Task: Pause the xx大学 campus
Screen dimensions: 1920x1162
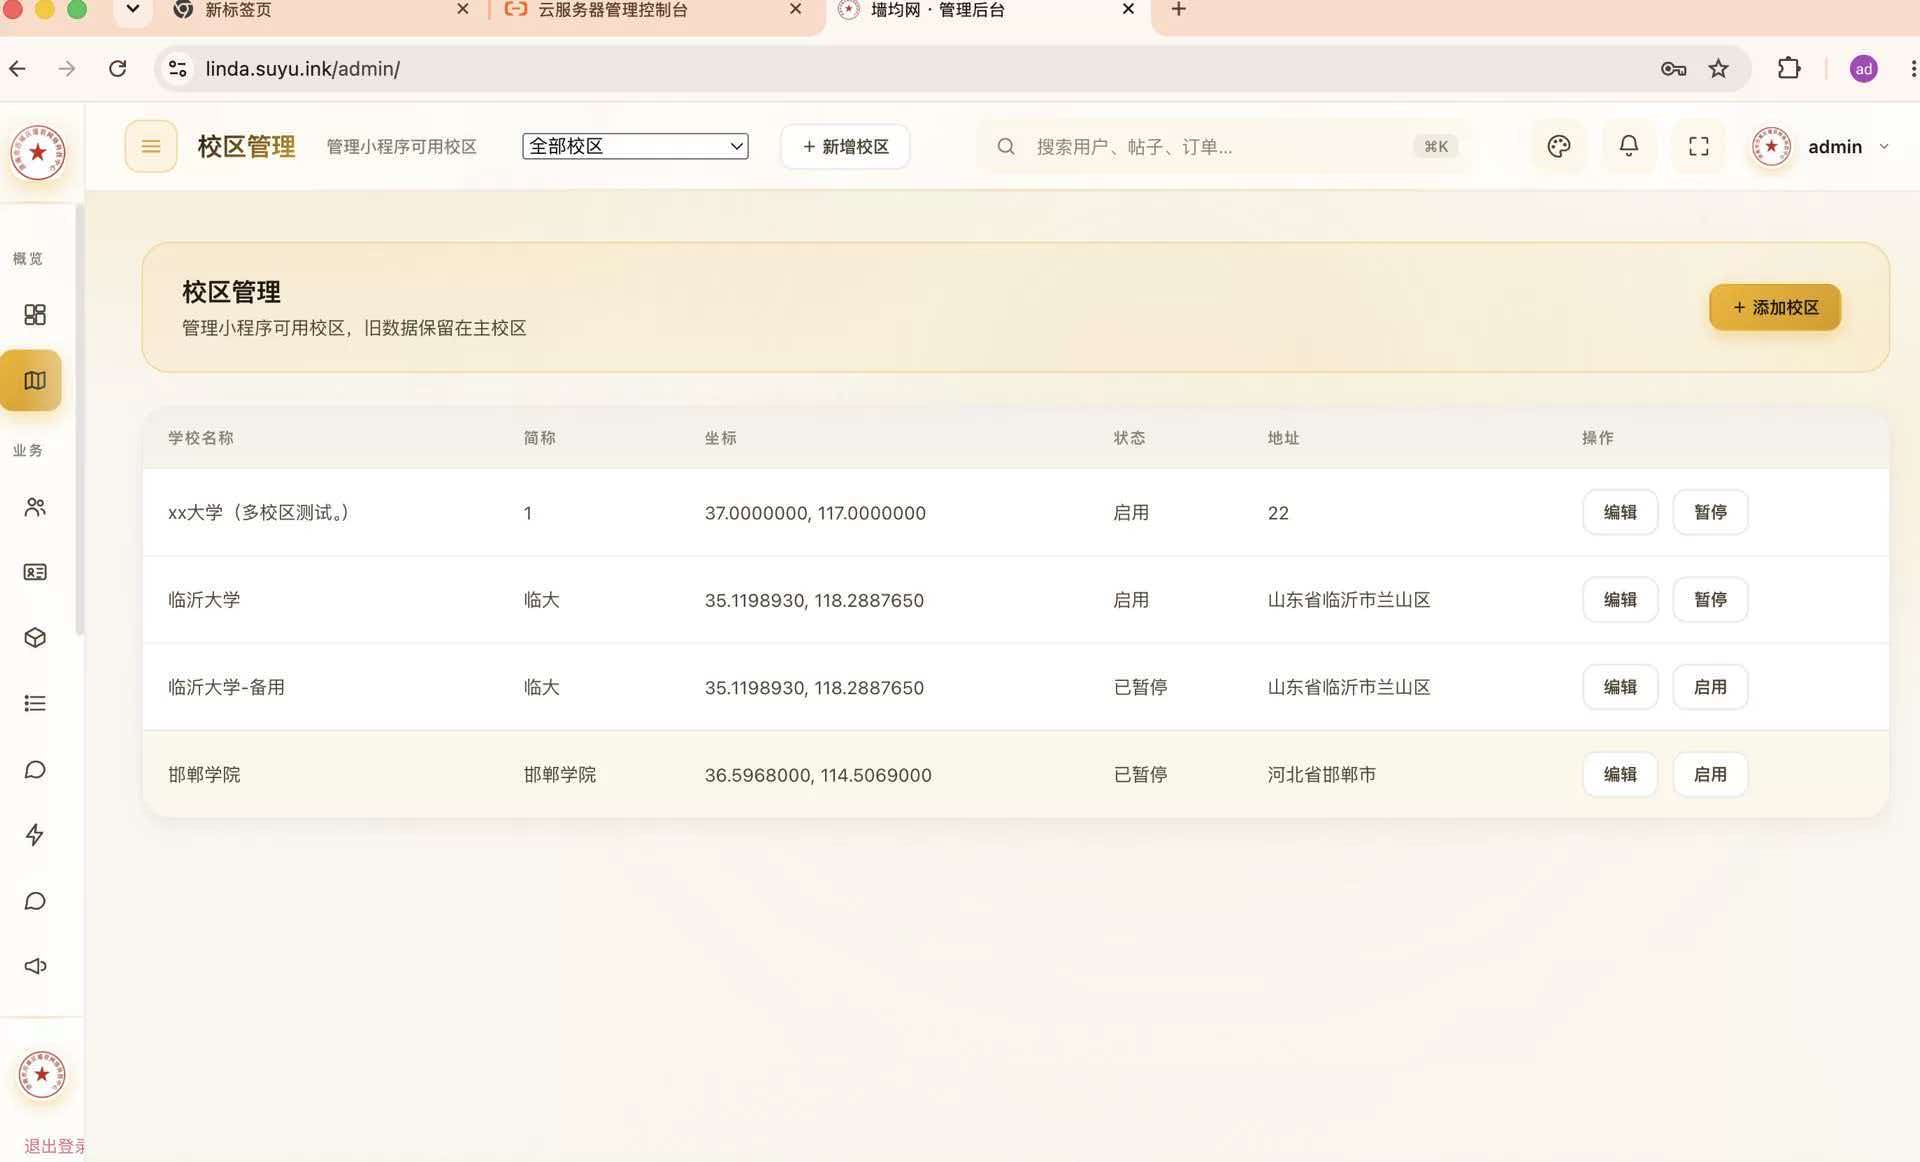Action: 1710,512
